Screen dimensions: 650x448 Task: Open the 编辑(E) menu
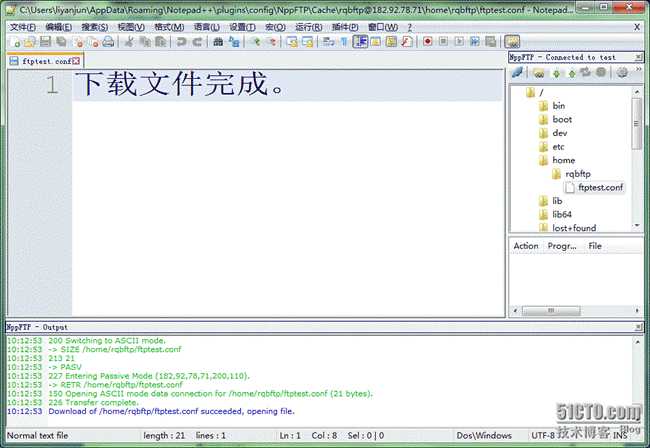click(x=58, y=27)
